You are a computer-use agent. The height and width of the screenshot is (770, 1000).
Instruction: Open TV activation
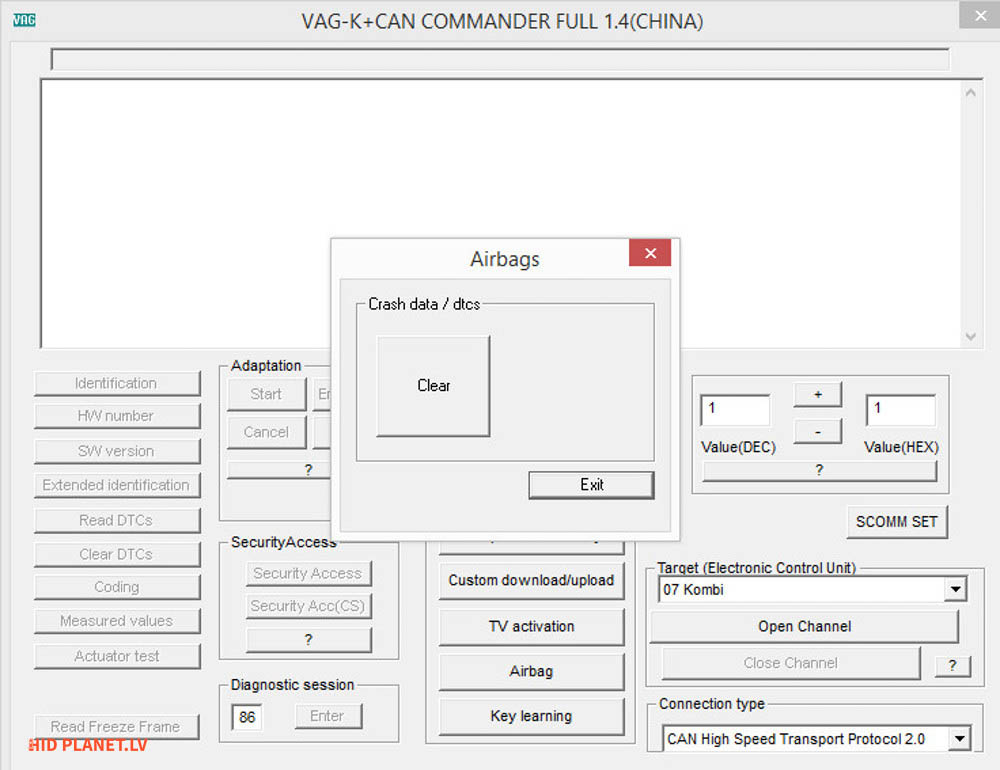pos(531,626)
